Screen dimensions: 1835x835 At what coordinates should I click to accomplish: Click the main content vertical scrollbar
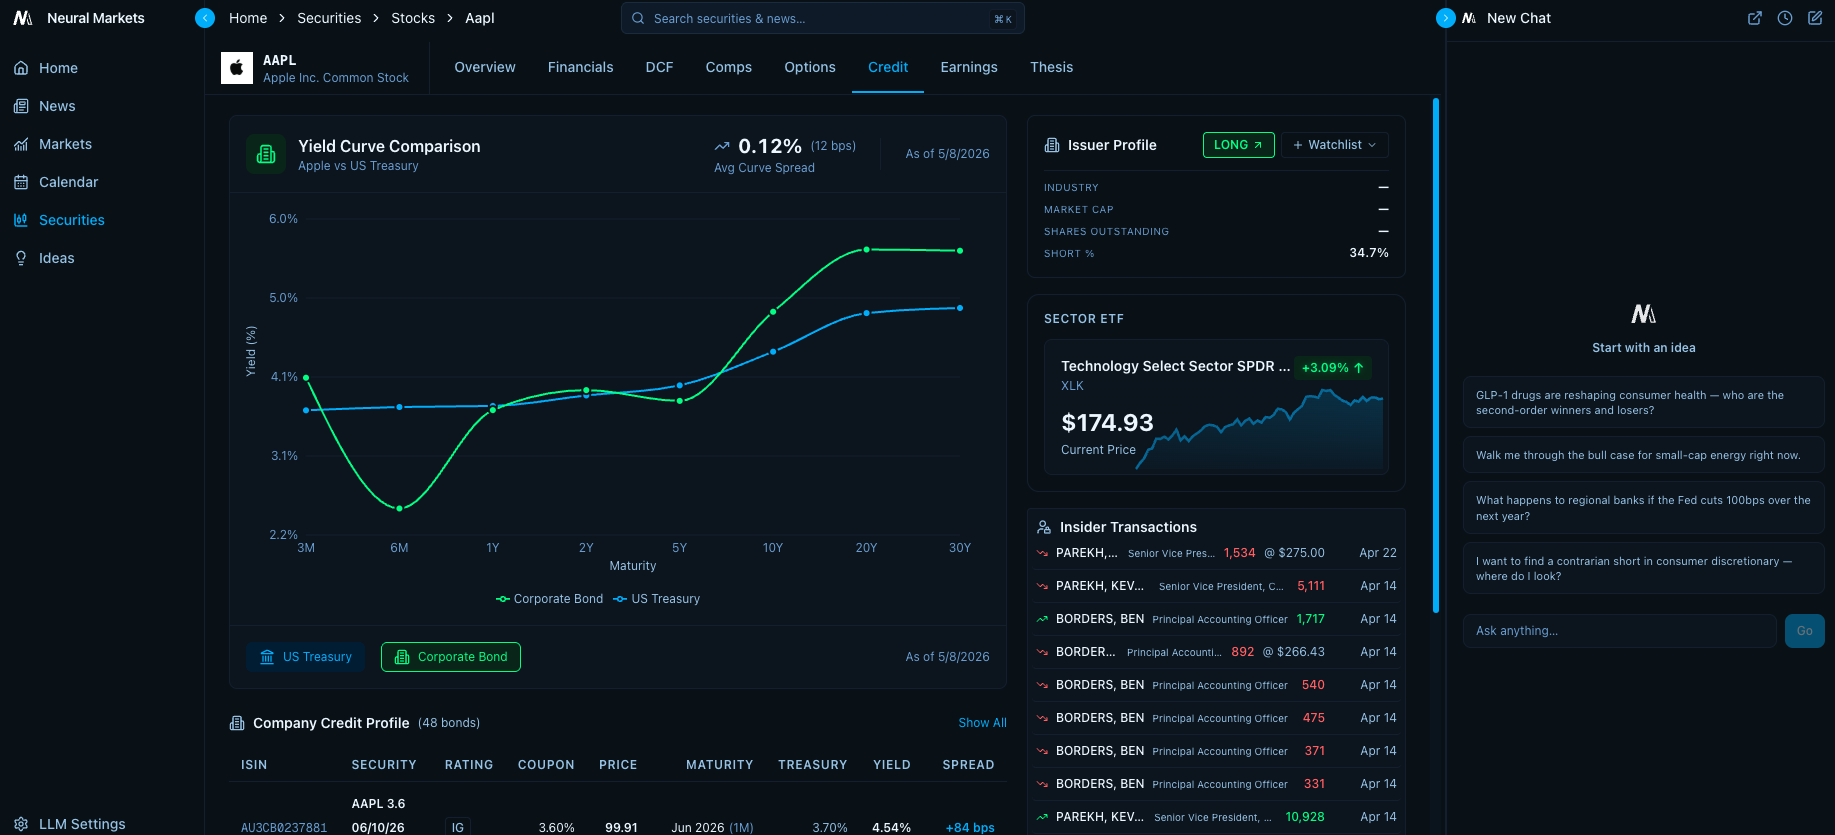pos(1436,355)
